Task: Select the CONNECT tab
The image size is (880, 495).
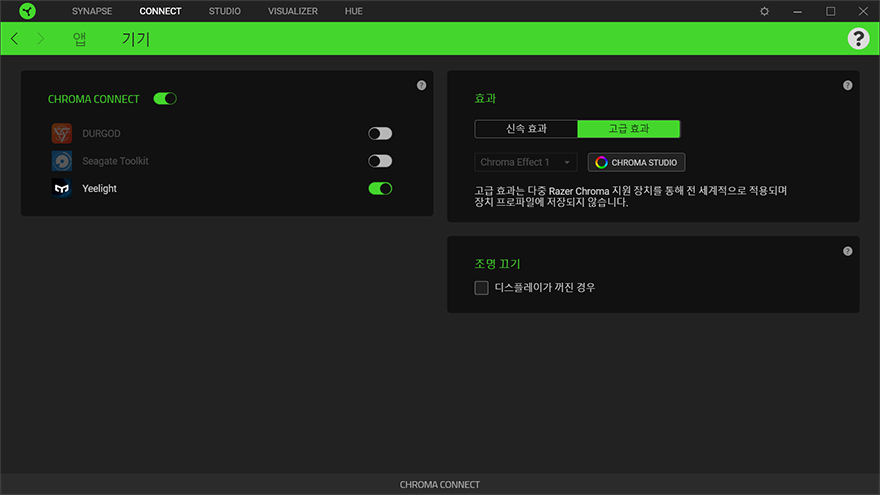Action: click(x=161, y=11)
